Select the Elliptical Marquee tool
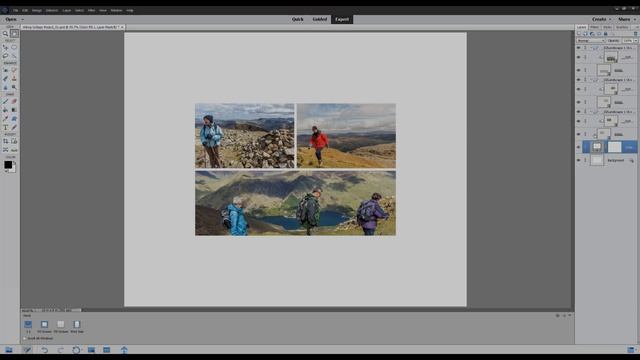Image resolution: width=640 pixels, height=360 pixels. 14,47
